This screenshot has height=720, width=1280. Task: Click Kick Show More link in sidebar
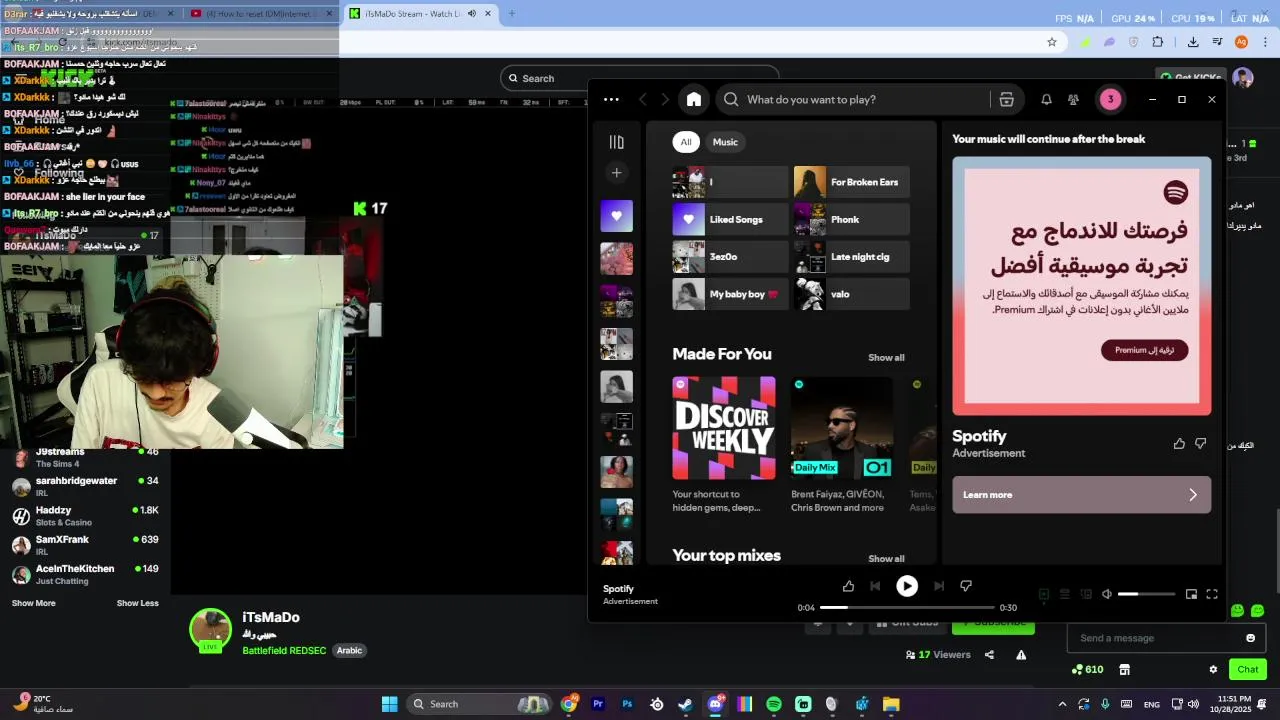point(33,603)
